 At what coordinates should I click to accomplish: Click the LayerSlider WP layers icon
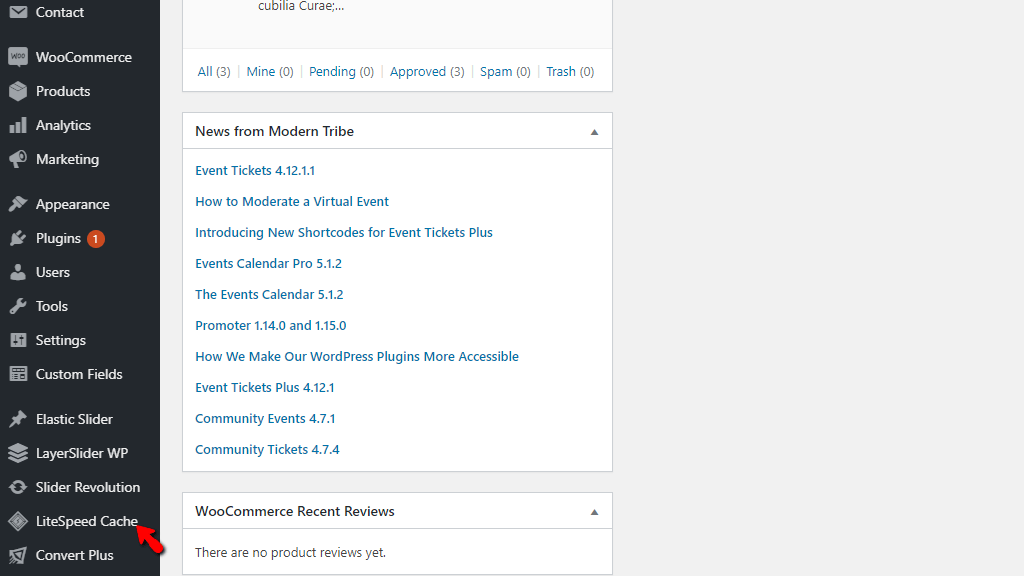(18, 453)
